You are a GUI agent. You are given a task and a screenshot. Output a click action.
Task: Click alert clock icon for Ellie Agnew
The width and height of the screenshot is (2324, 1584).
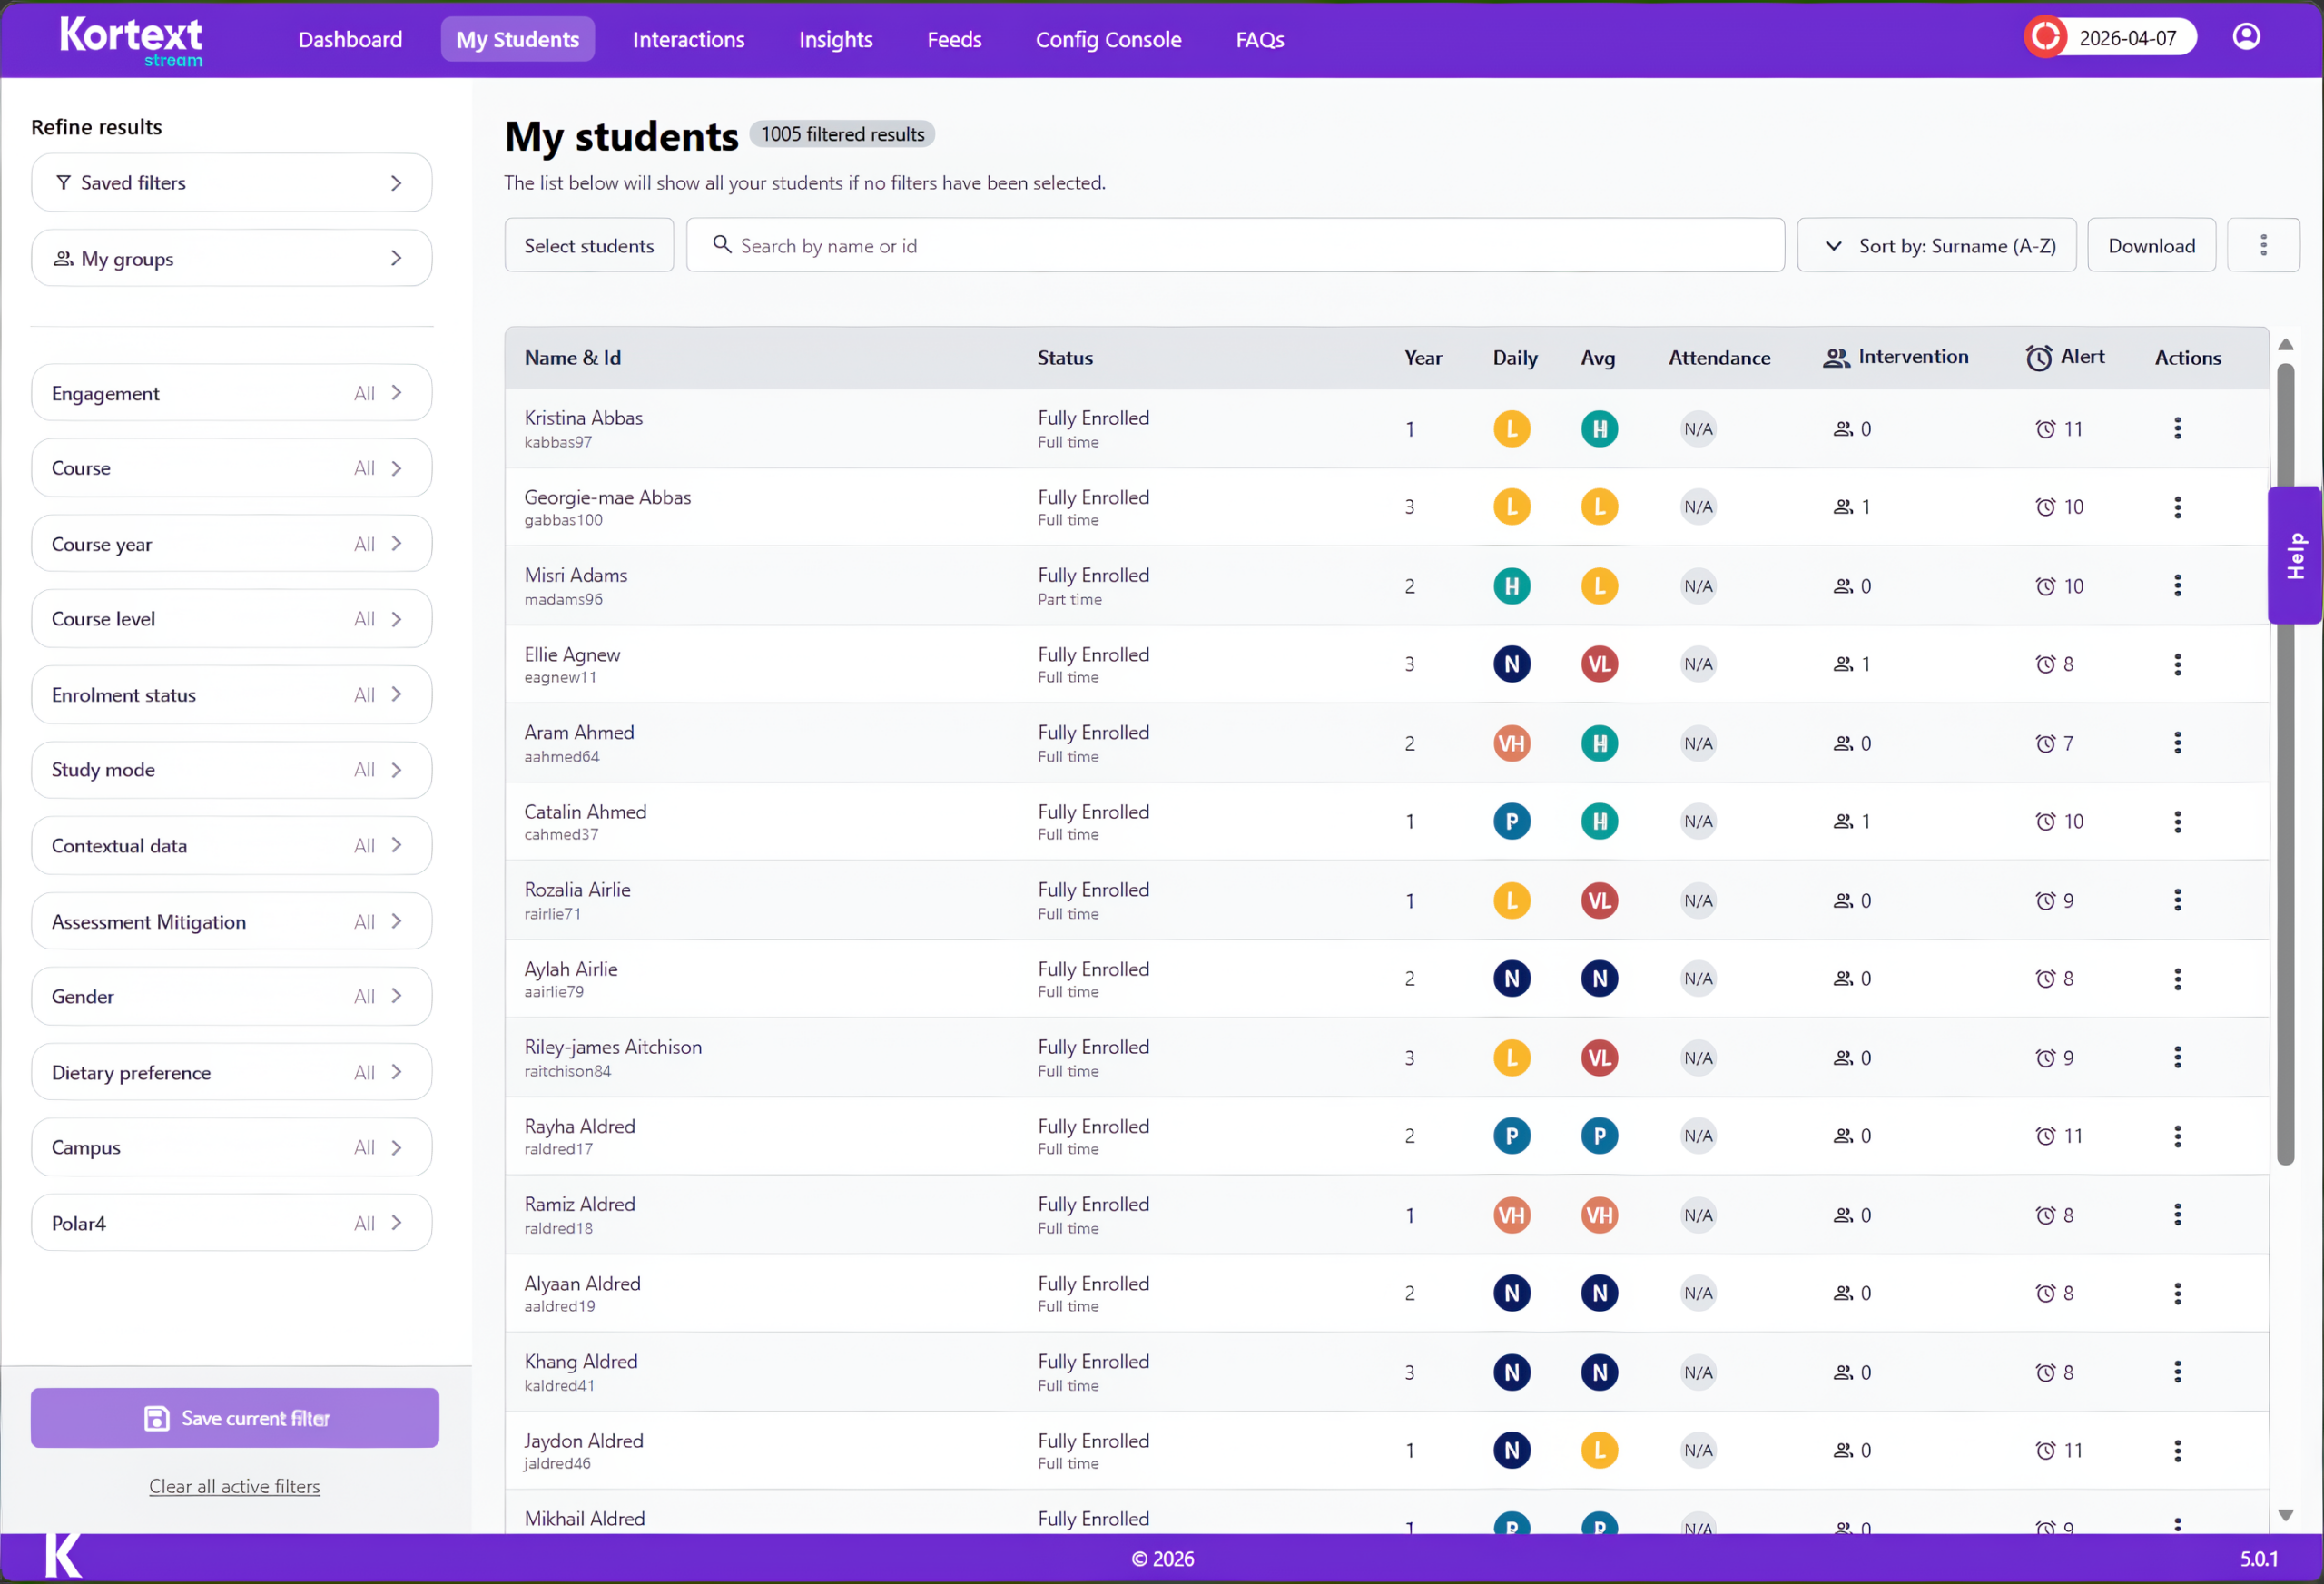tap(2045, 665)
